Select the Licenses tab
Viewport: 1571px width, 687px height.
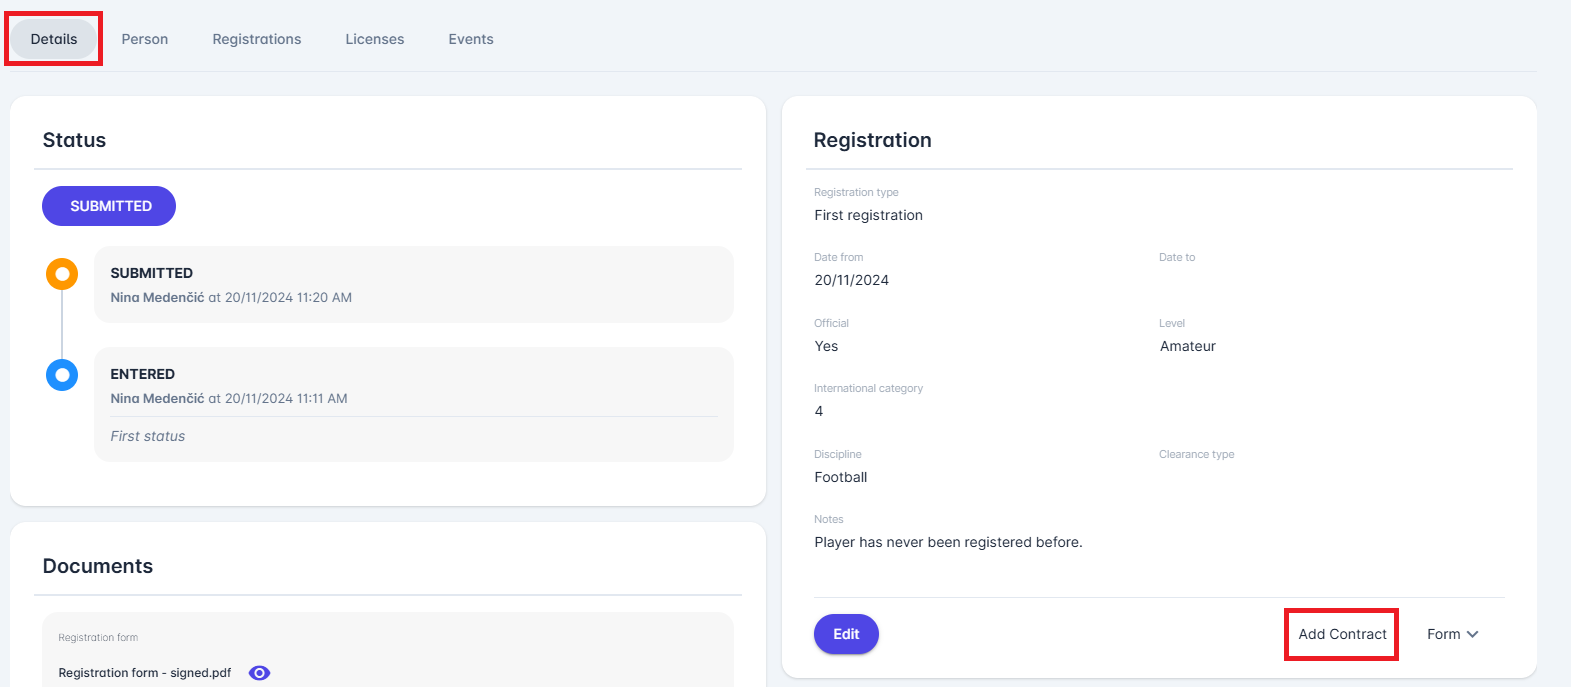pyautogui.click(x=375, y=39)
